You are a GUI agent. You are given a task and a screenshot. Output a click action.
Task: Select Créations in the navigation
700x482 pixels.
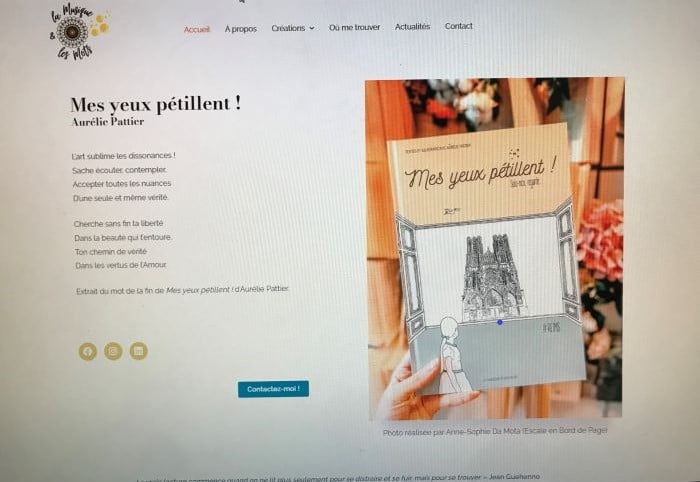coord(288,28)
